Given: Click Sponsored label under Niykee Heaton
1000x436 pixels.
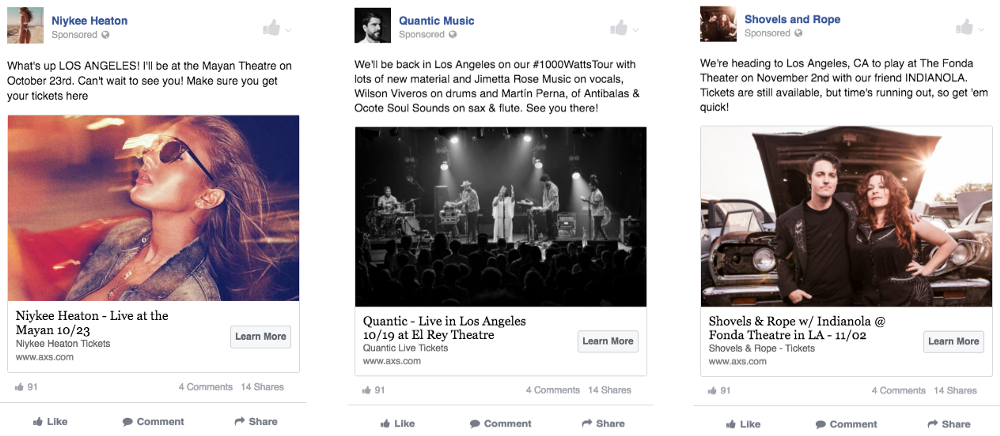Looking at the screenshot, I should (75, 35).
